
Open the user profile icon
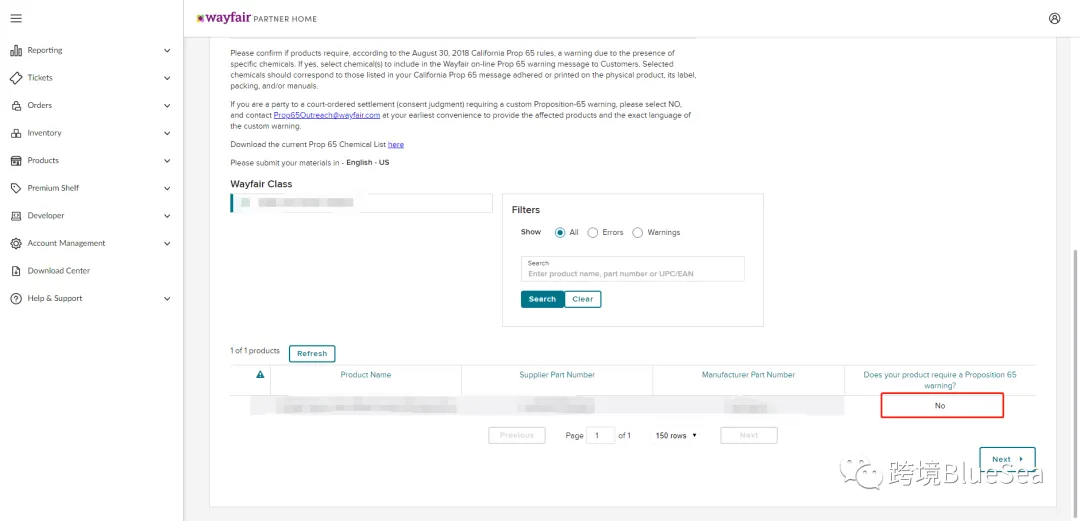pos(1055,19)
